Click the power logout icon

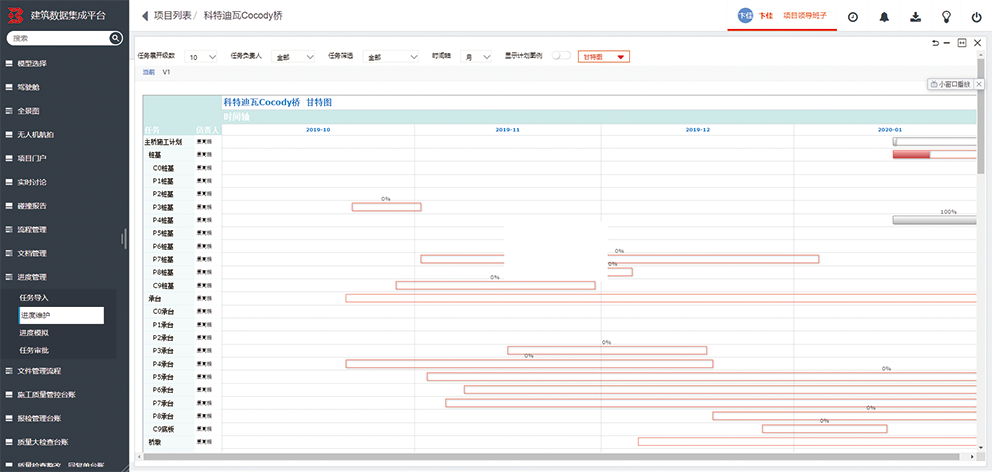976,17
